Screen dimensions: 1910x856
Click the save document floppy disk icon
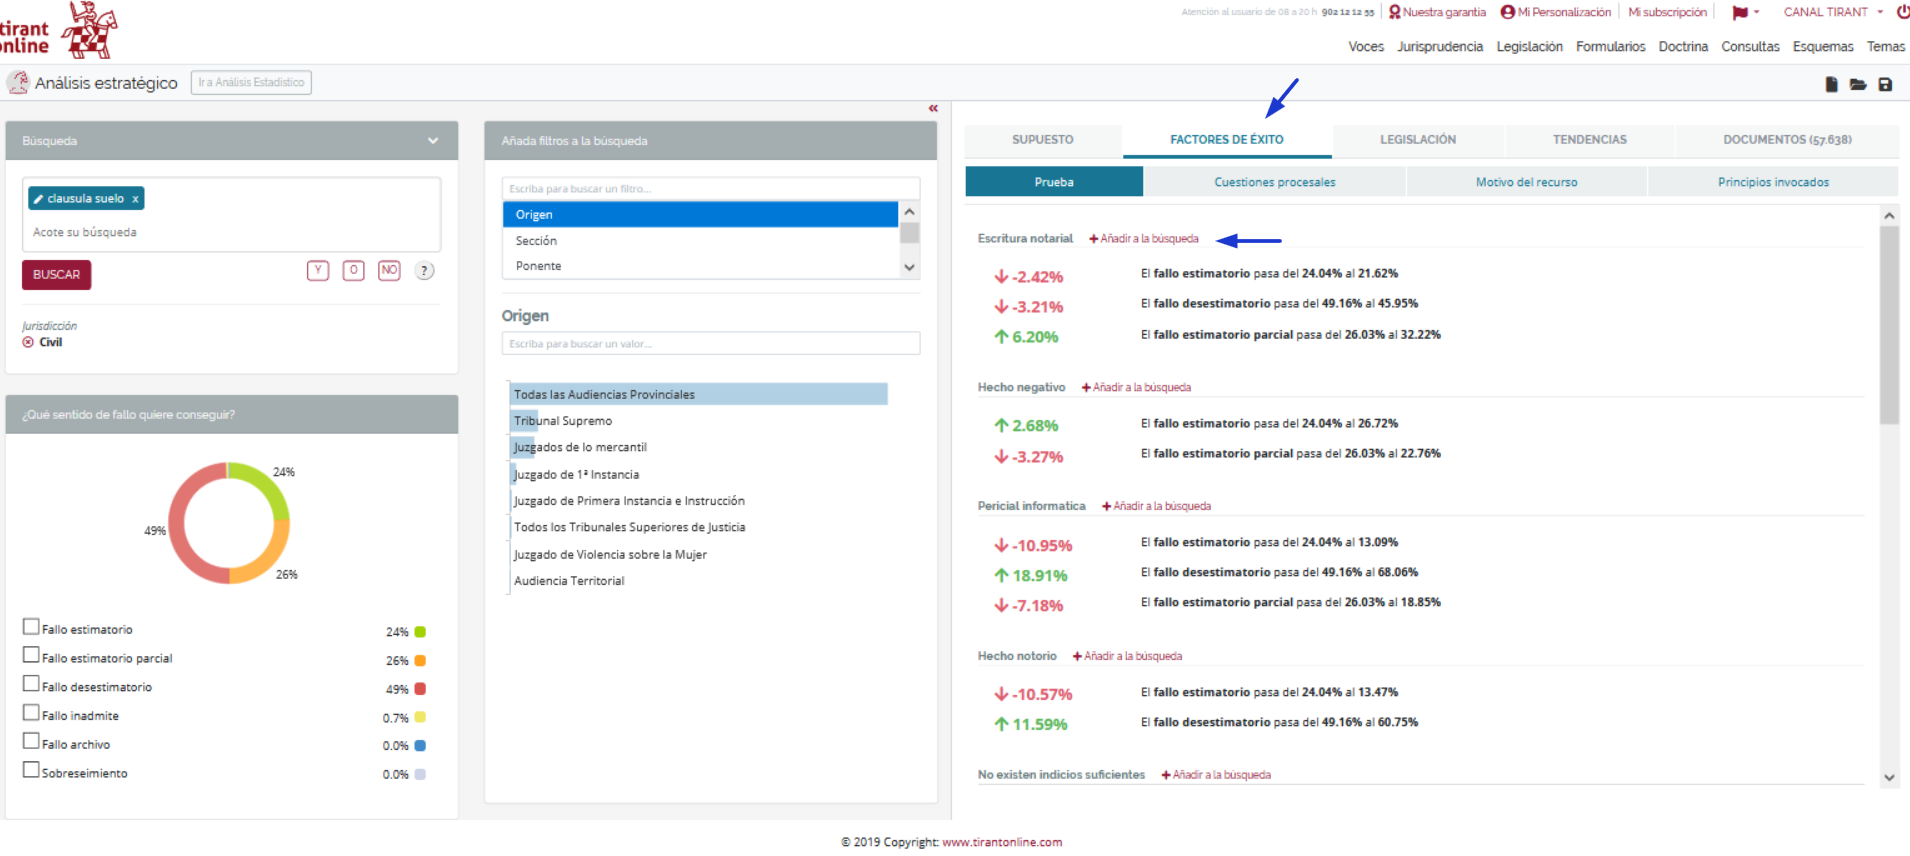point(1885,85)
